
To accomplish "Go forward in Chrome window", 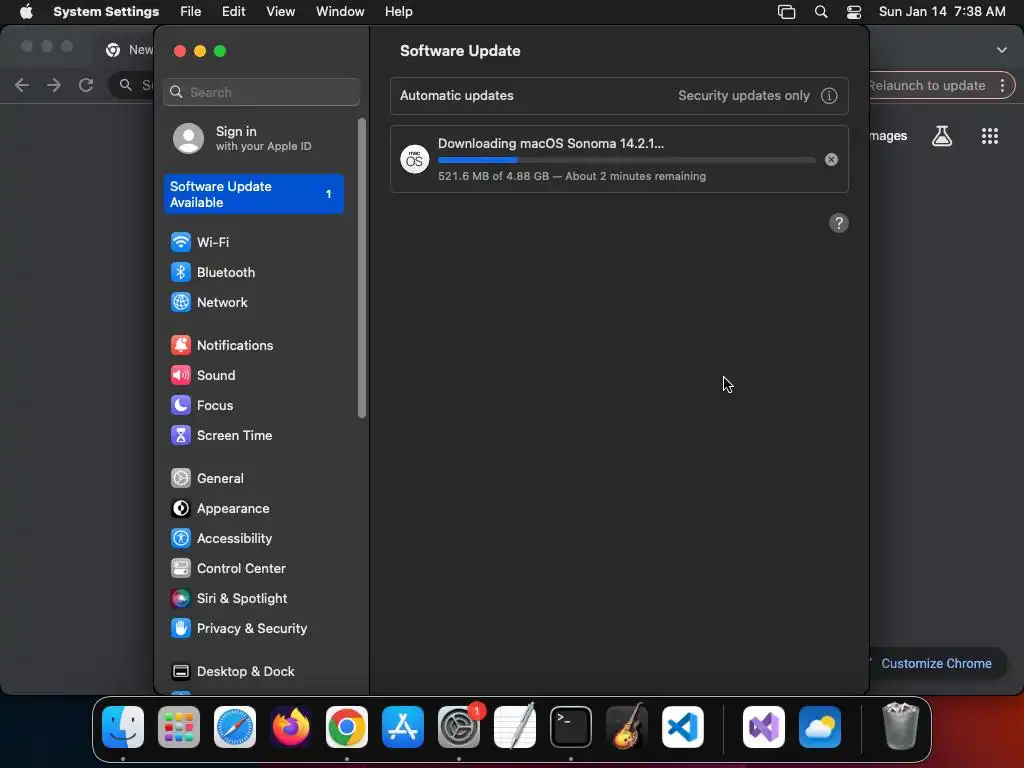I will click(54, 85).
